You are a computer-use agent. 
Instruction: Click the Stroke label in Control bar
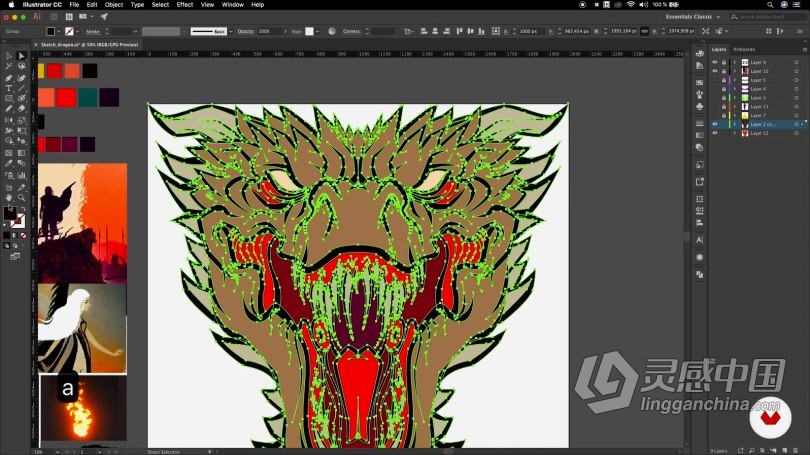tap(93, 32)
